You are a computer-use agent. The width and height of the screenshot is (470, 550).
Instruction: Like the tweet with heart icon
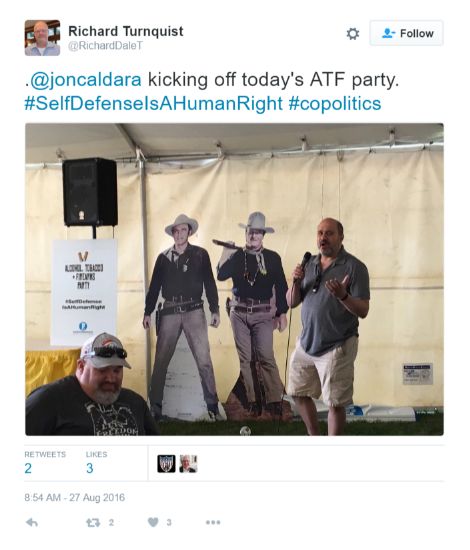point(153,522)
